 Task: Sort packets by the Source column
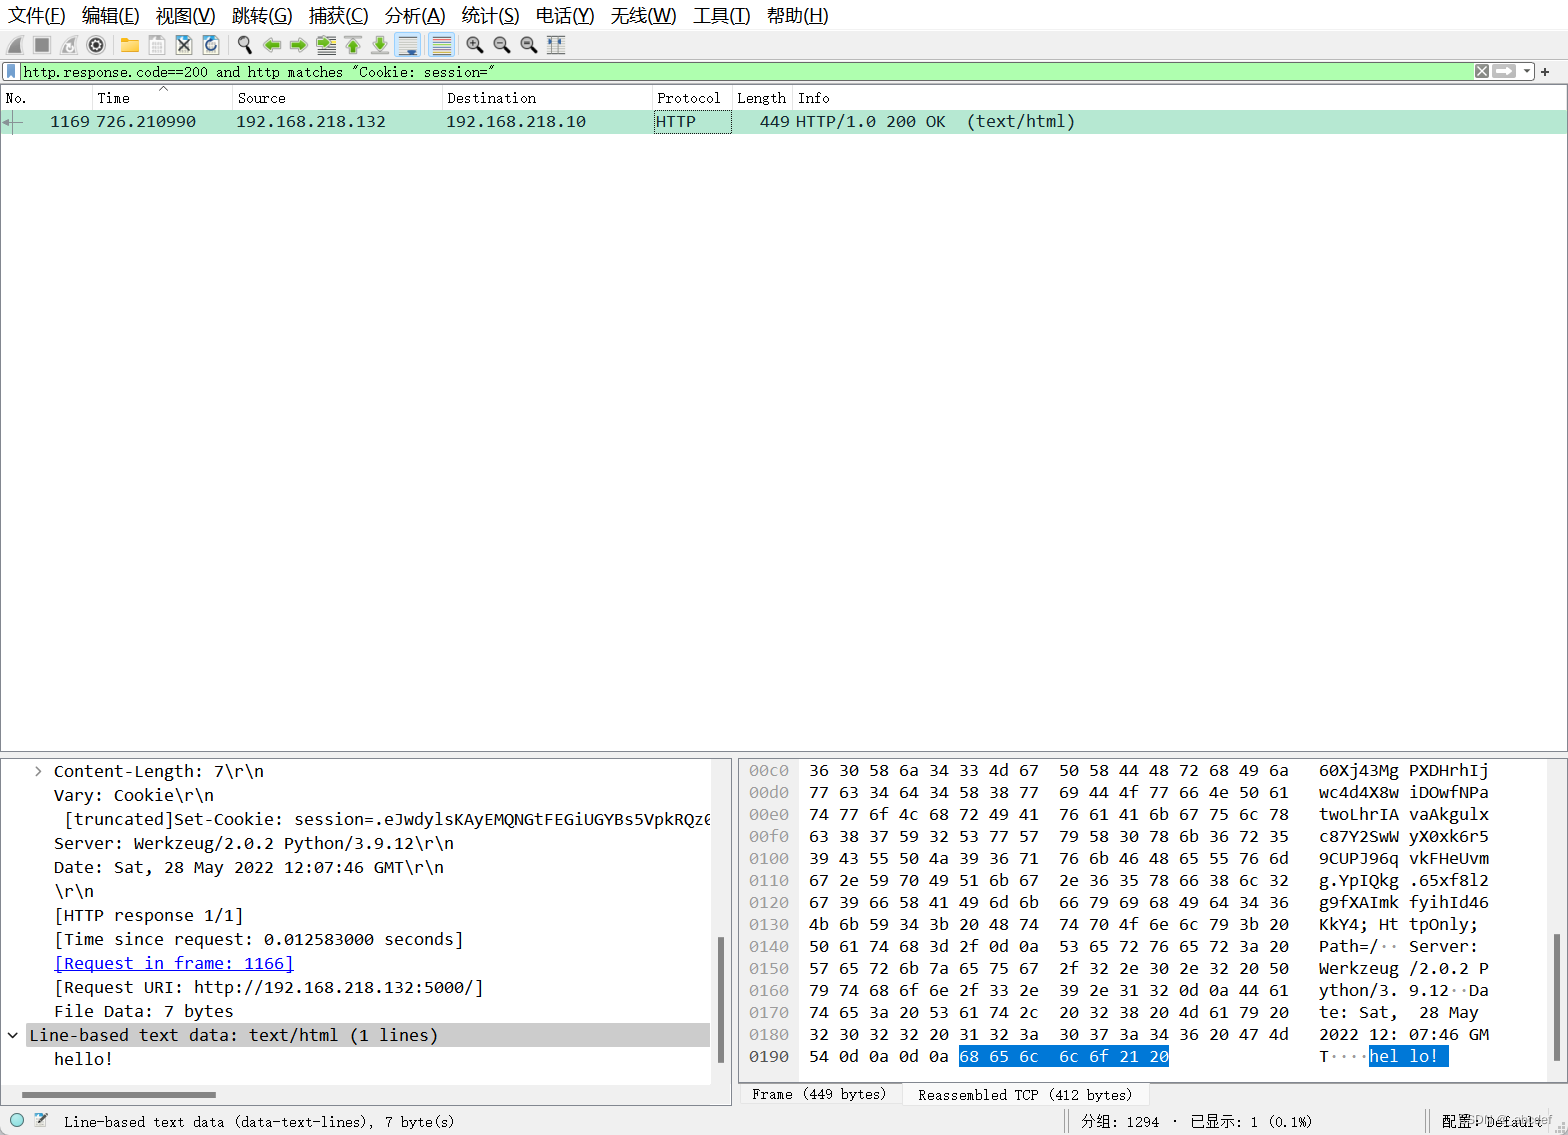point(337,98)
